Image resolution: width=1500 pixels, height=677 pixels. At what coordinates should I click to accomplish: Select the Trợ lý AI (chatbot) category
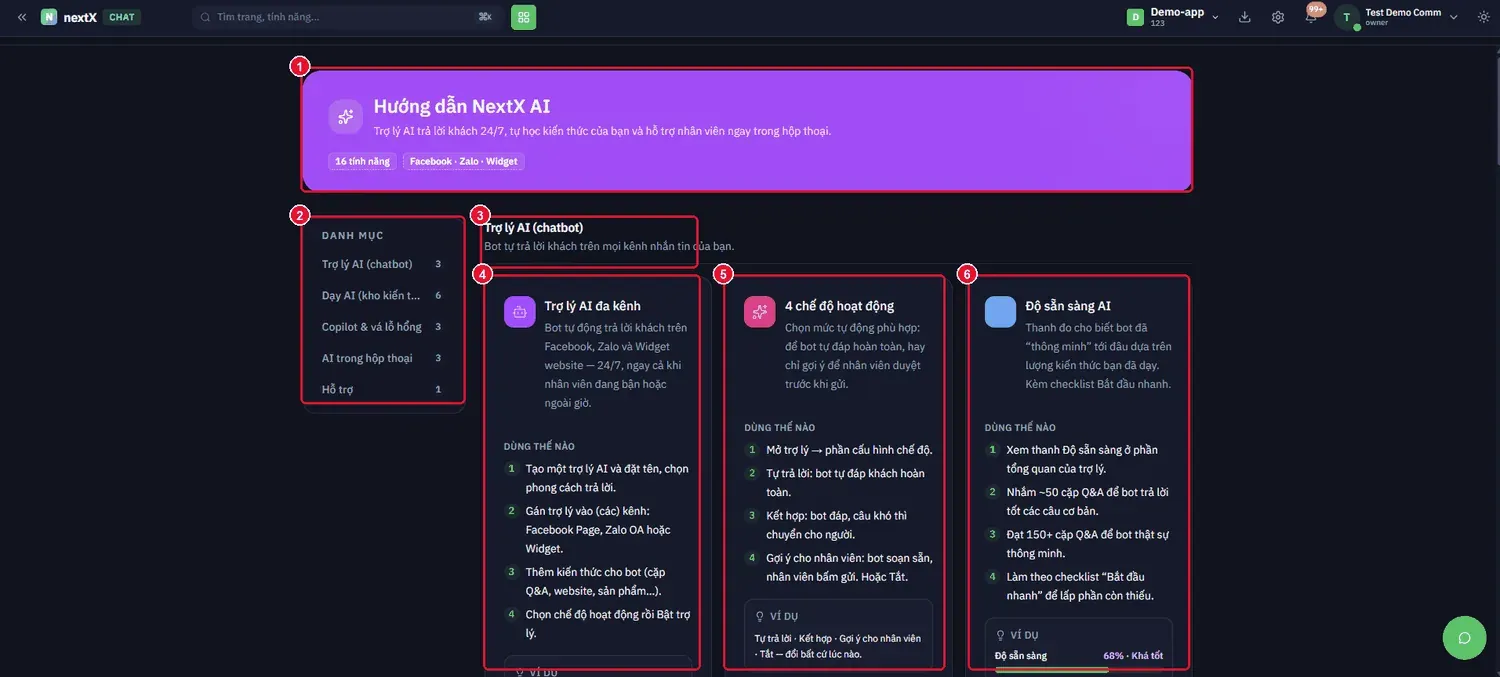pyautogui.click(x=382, y=264)
